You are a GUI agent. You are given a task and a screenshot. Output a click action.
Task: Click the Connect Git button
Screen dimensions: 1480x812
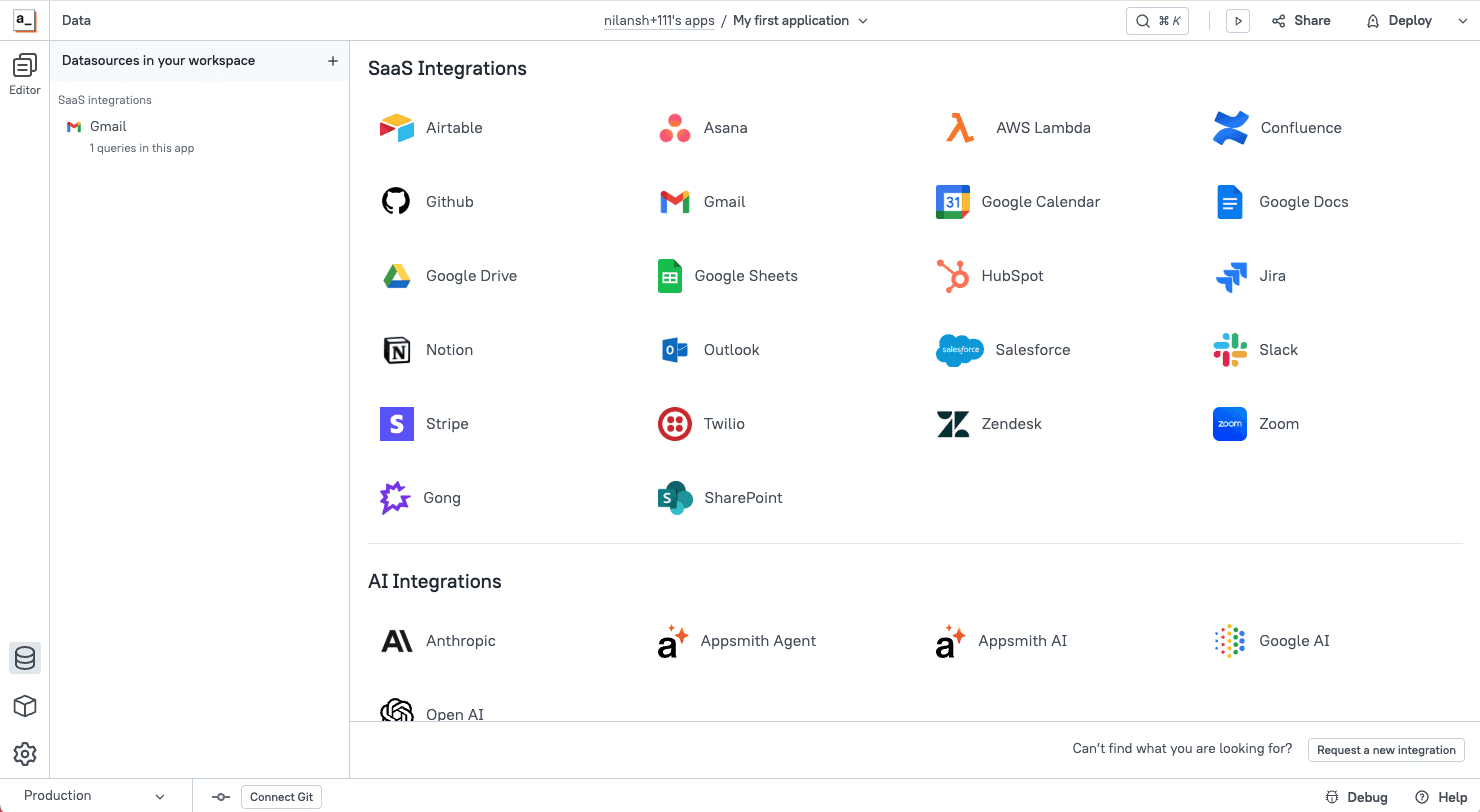coord(281,797)
